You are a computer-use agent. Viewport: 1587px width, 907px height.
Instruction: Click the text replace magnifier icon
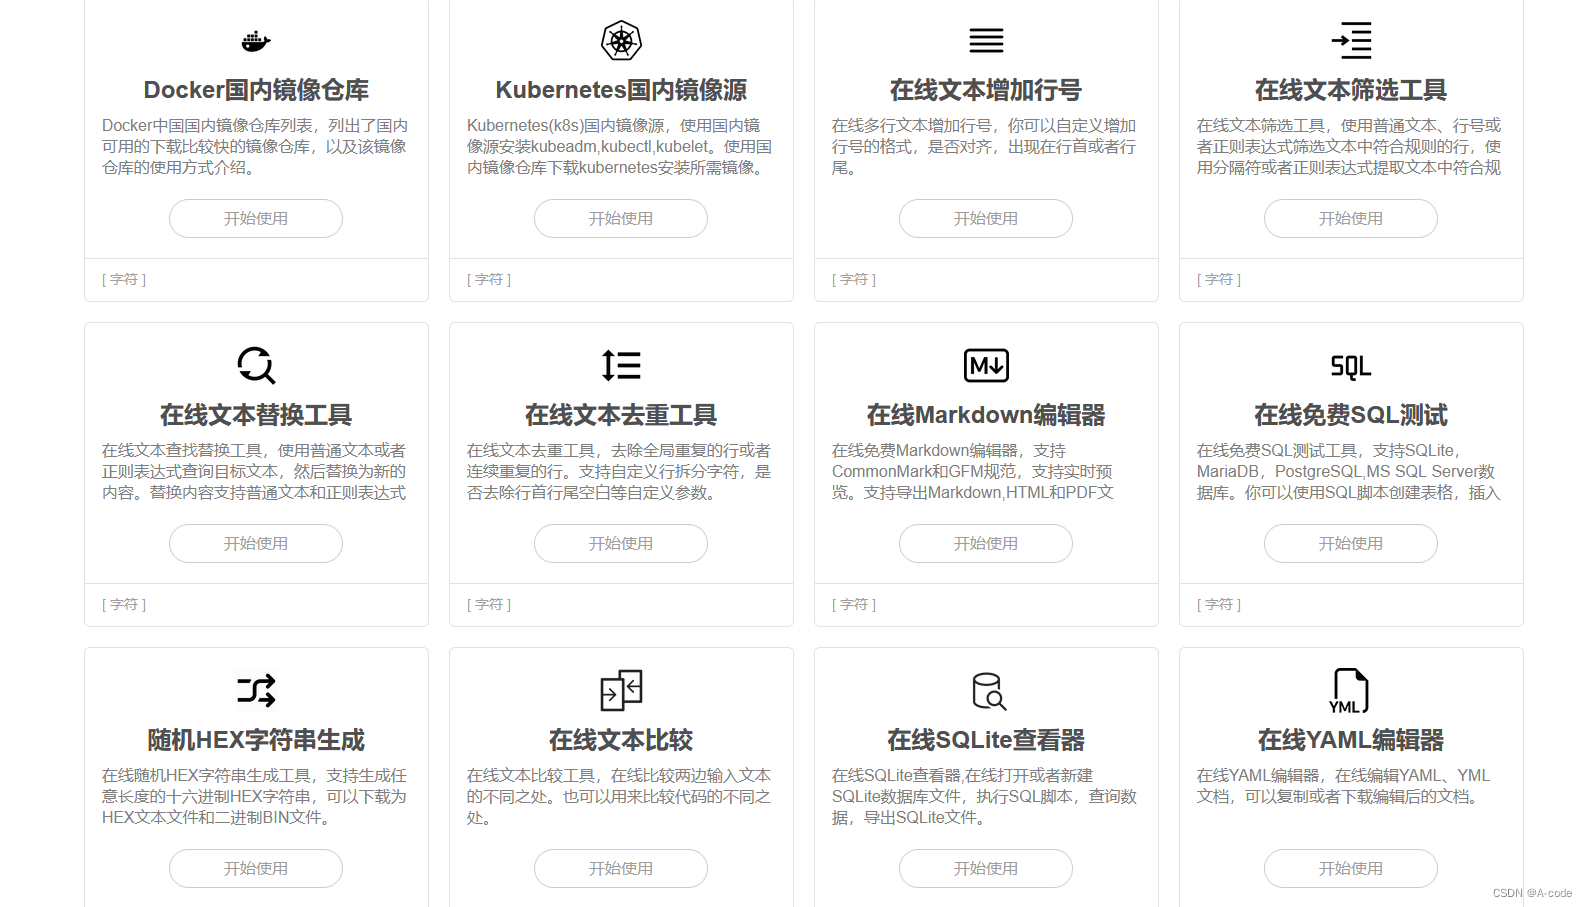click(x=256, y=366)
